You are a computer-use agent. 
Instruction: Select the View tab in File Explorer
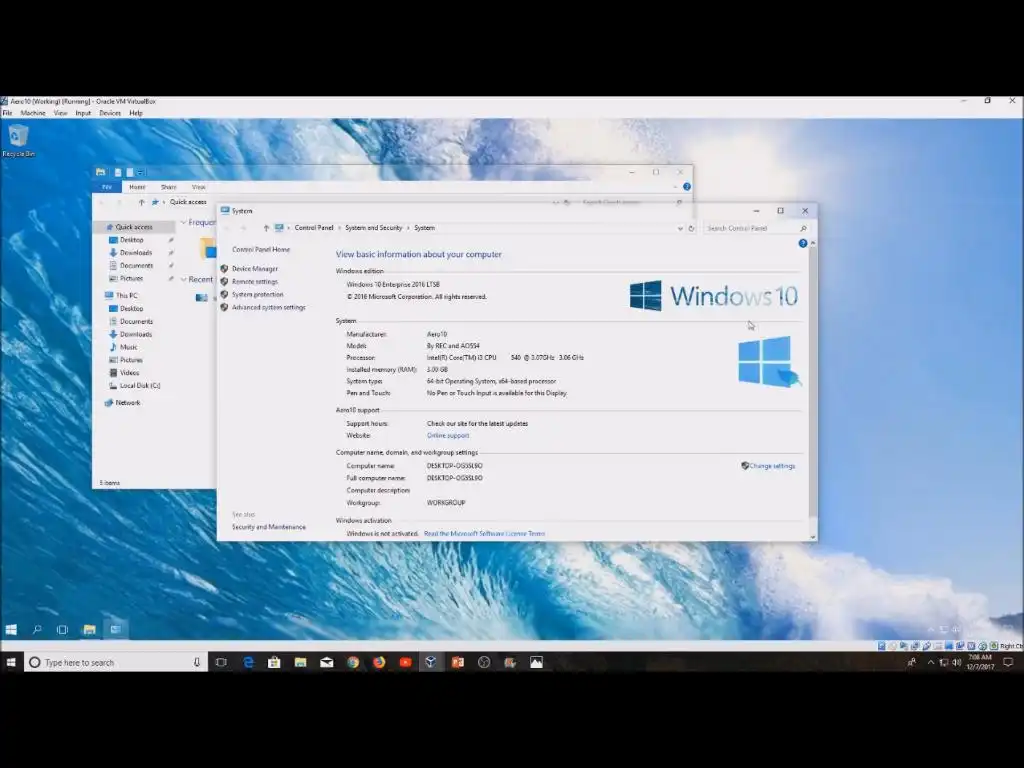(199, 187)
